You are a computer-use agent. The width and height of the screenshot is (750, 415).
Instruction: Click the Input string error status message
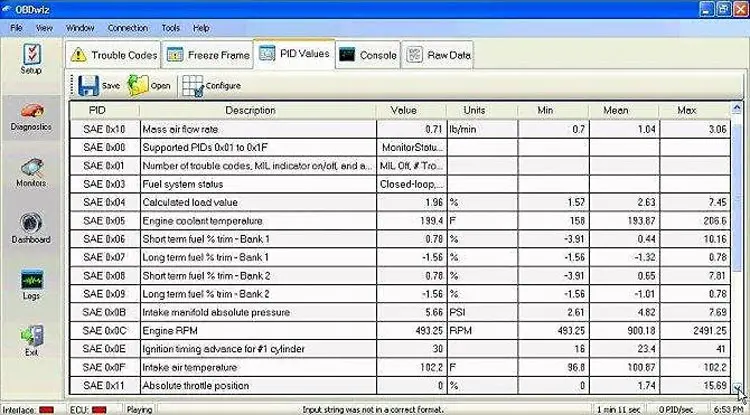pyautogui.click(x=373, y=410)
